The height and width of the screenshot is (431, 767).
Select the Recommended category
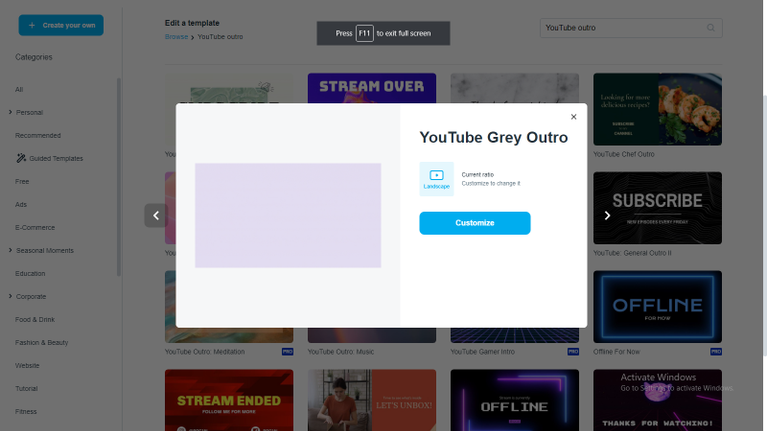pos(38,136)
